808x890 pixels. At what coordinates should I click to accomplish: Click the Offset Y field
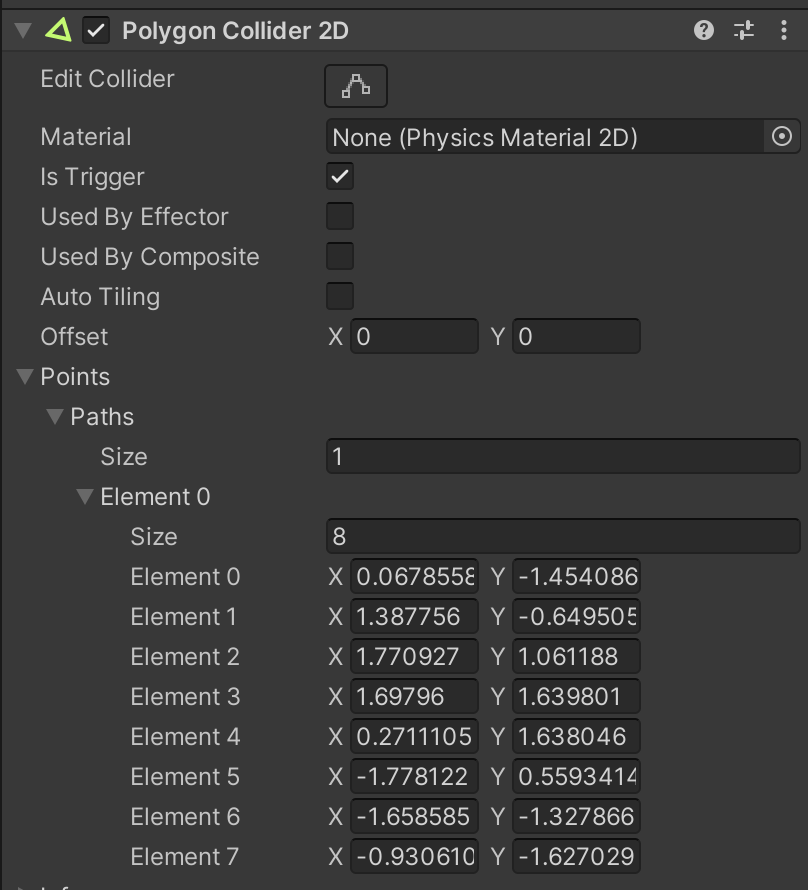tap(576, 337)
